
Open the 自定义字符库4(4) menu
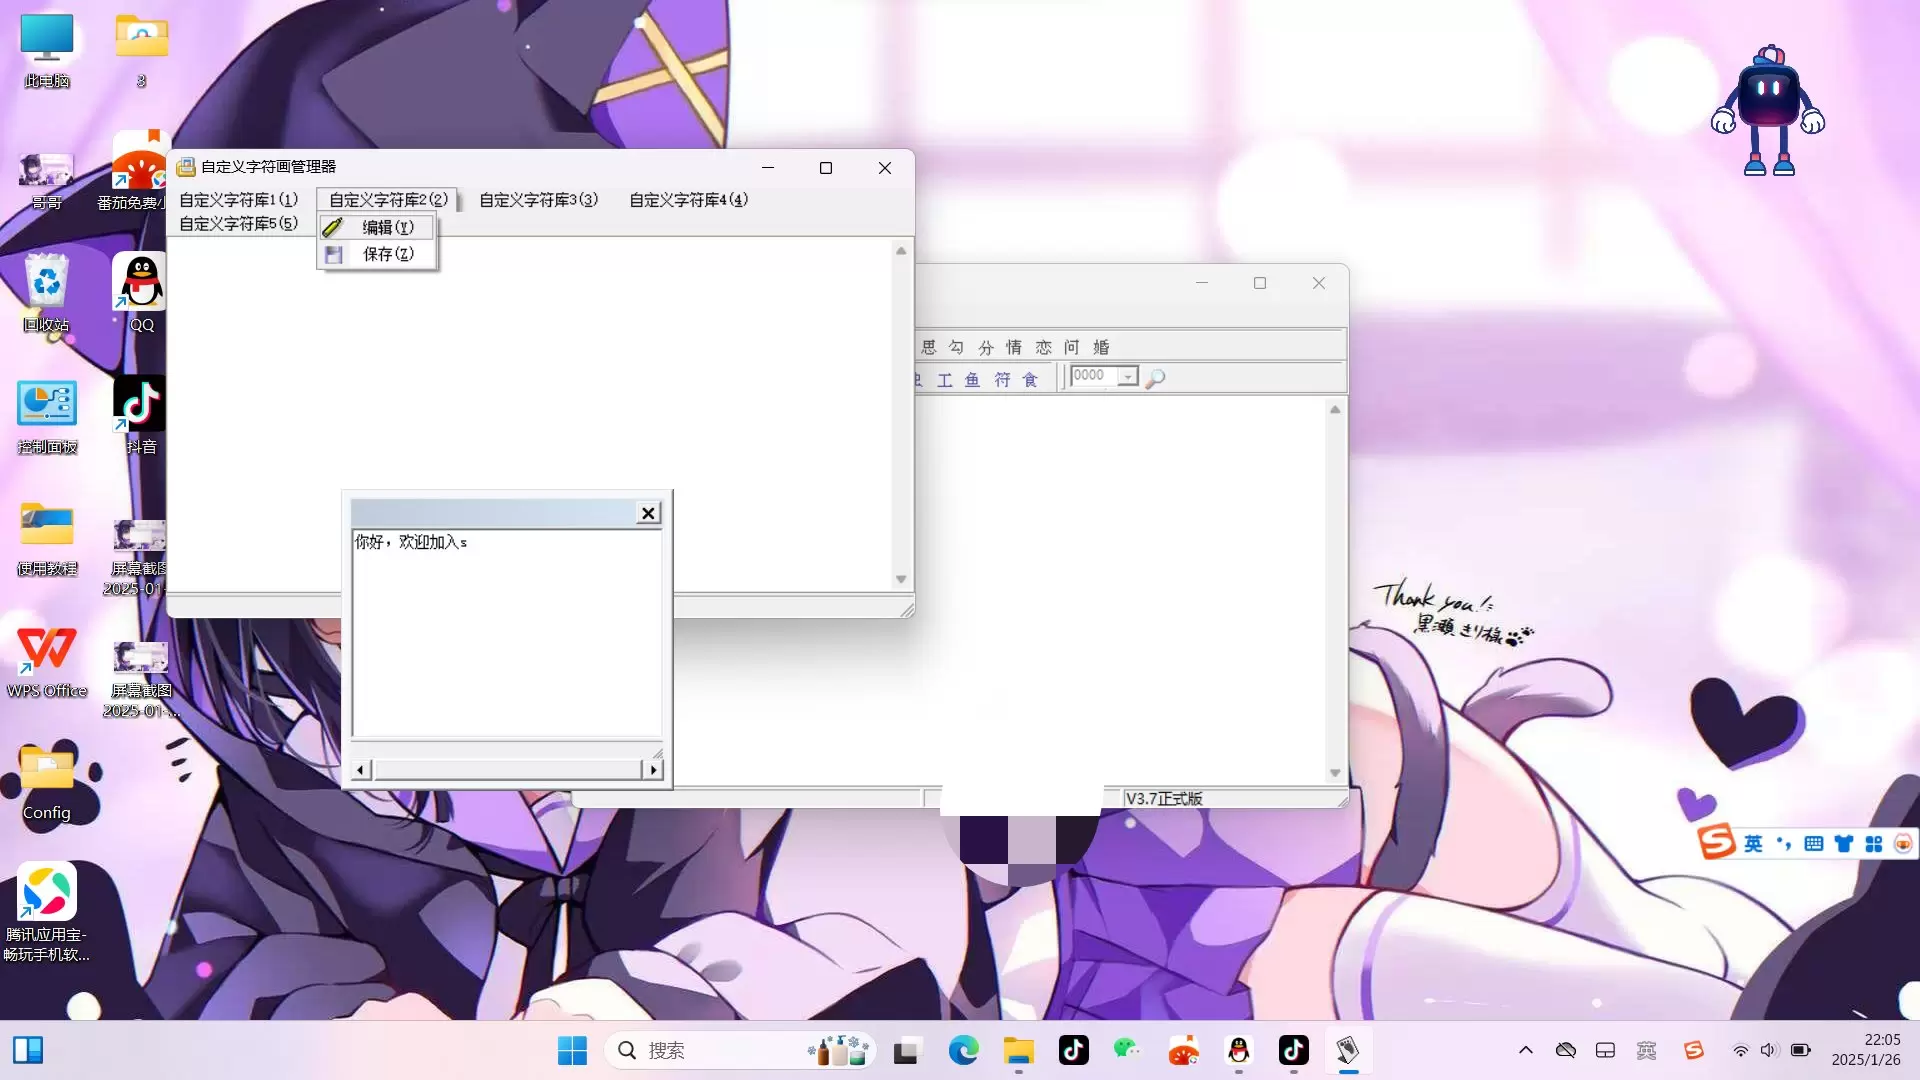point(688,199)
